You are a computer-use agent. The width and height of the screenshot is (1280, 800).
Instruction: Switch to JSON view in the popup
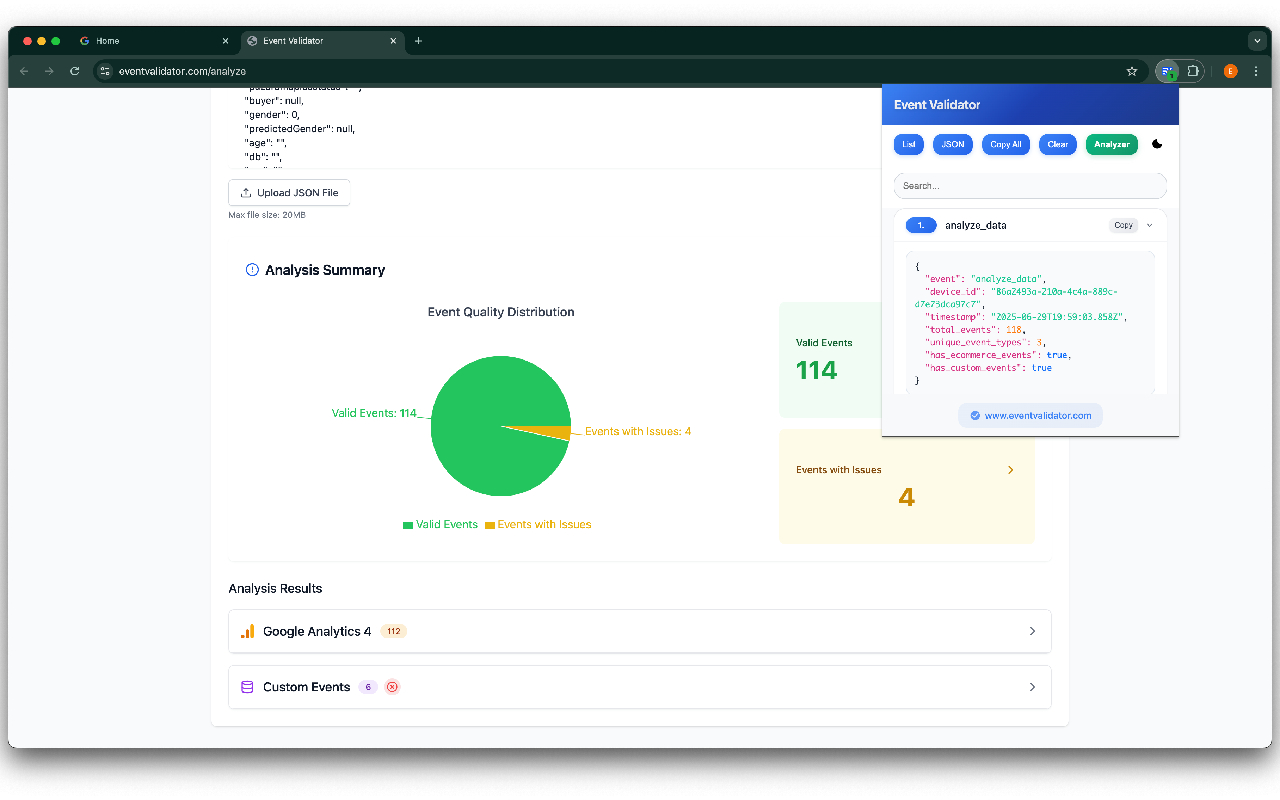pyautogui.click(x=953, y=144)
